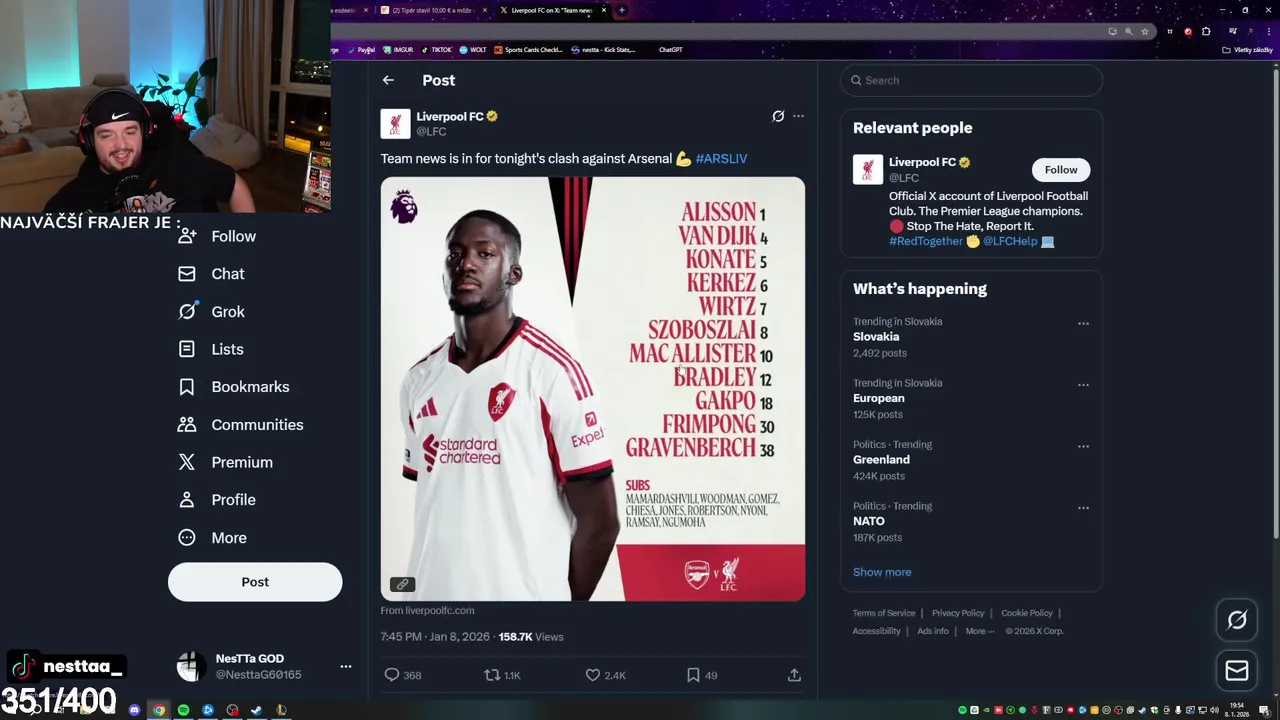Share the post via share icon
Screen dimensions: 1280x720
coord(794,675)
